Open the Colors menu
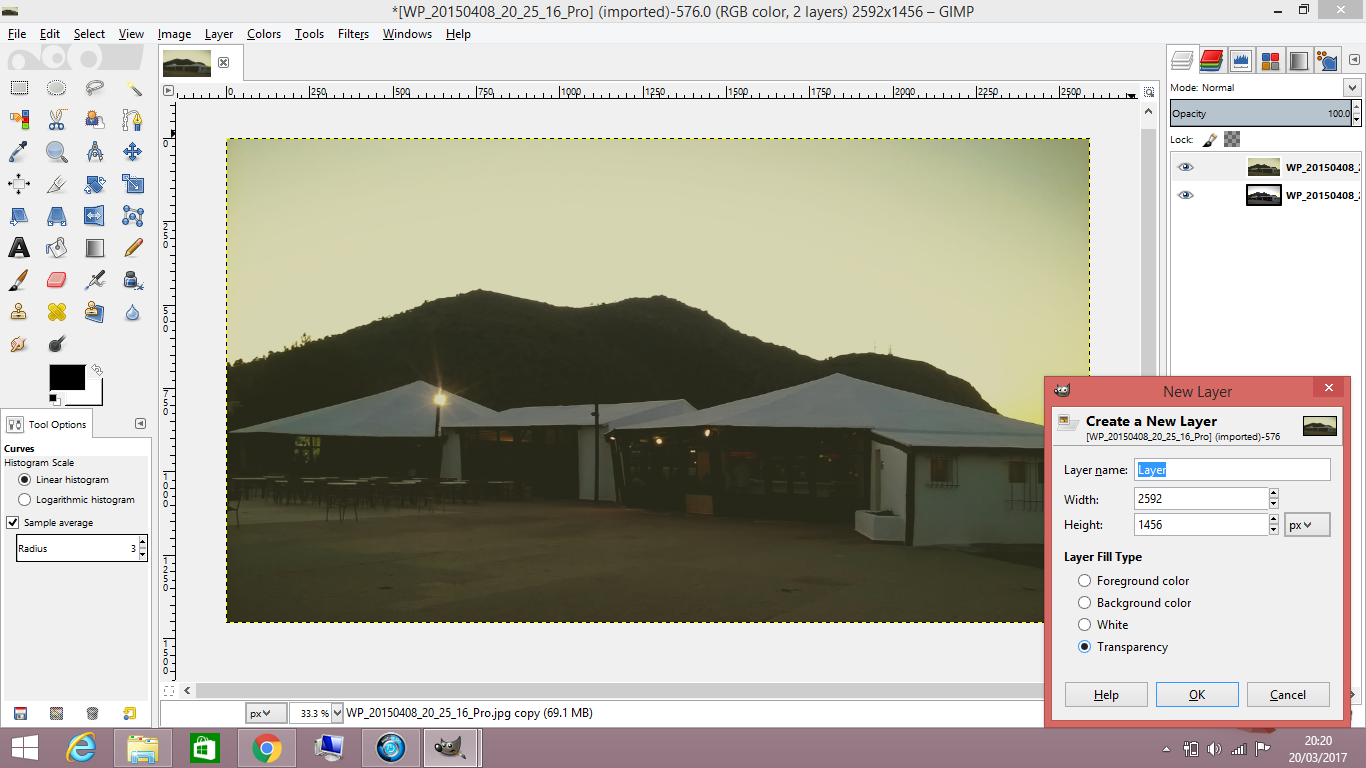1366x768 pixels. coord(263,33)
